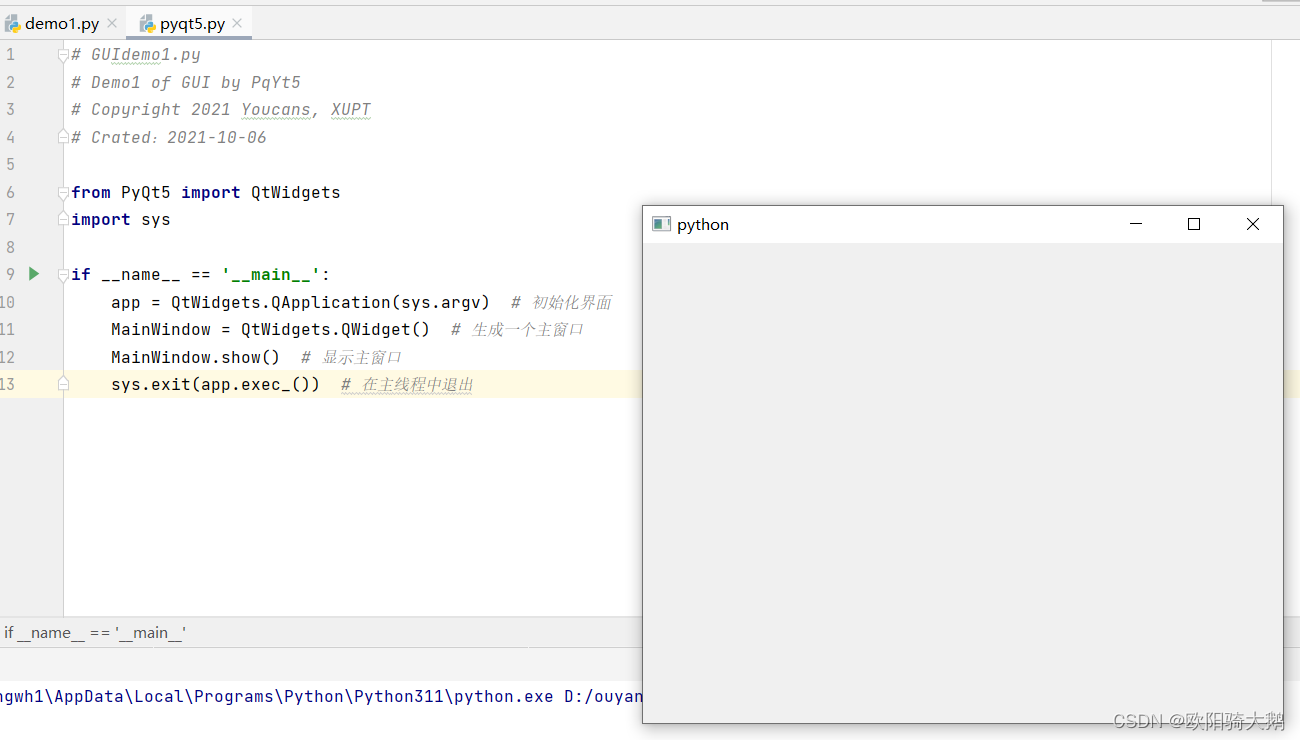
Task: Collapse the comment block arrow at line 1
Action: pyautogui.click(x=62, y=54)
